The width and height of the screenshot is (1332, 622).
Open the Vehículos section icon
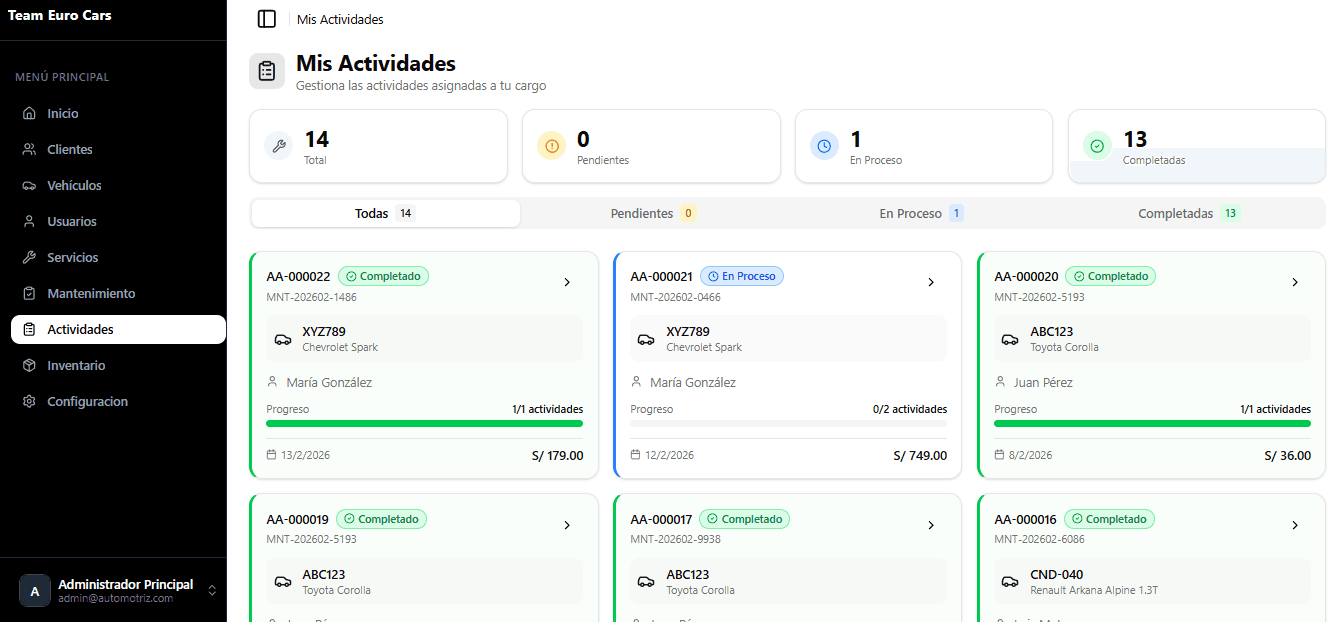pyautogui.click(x=28, y=185)
